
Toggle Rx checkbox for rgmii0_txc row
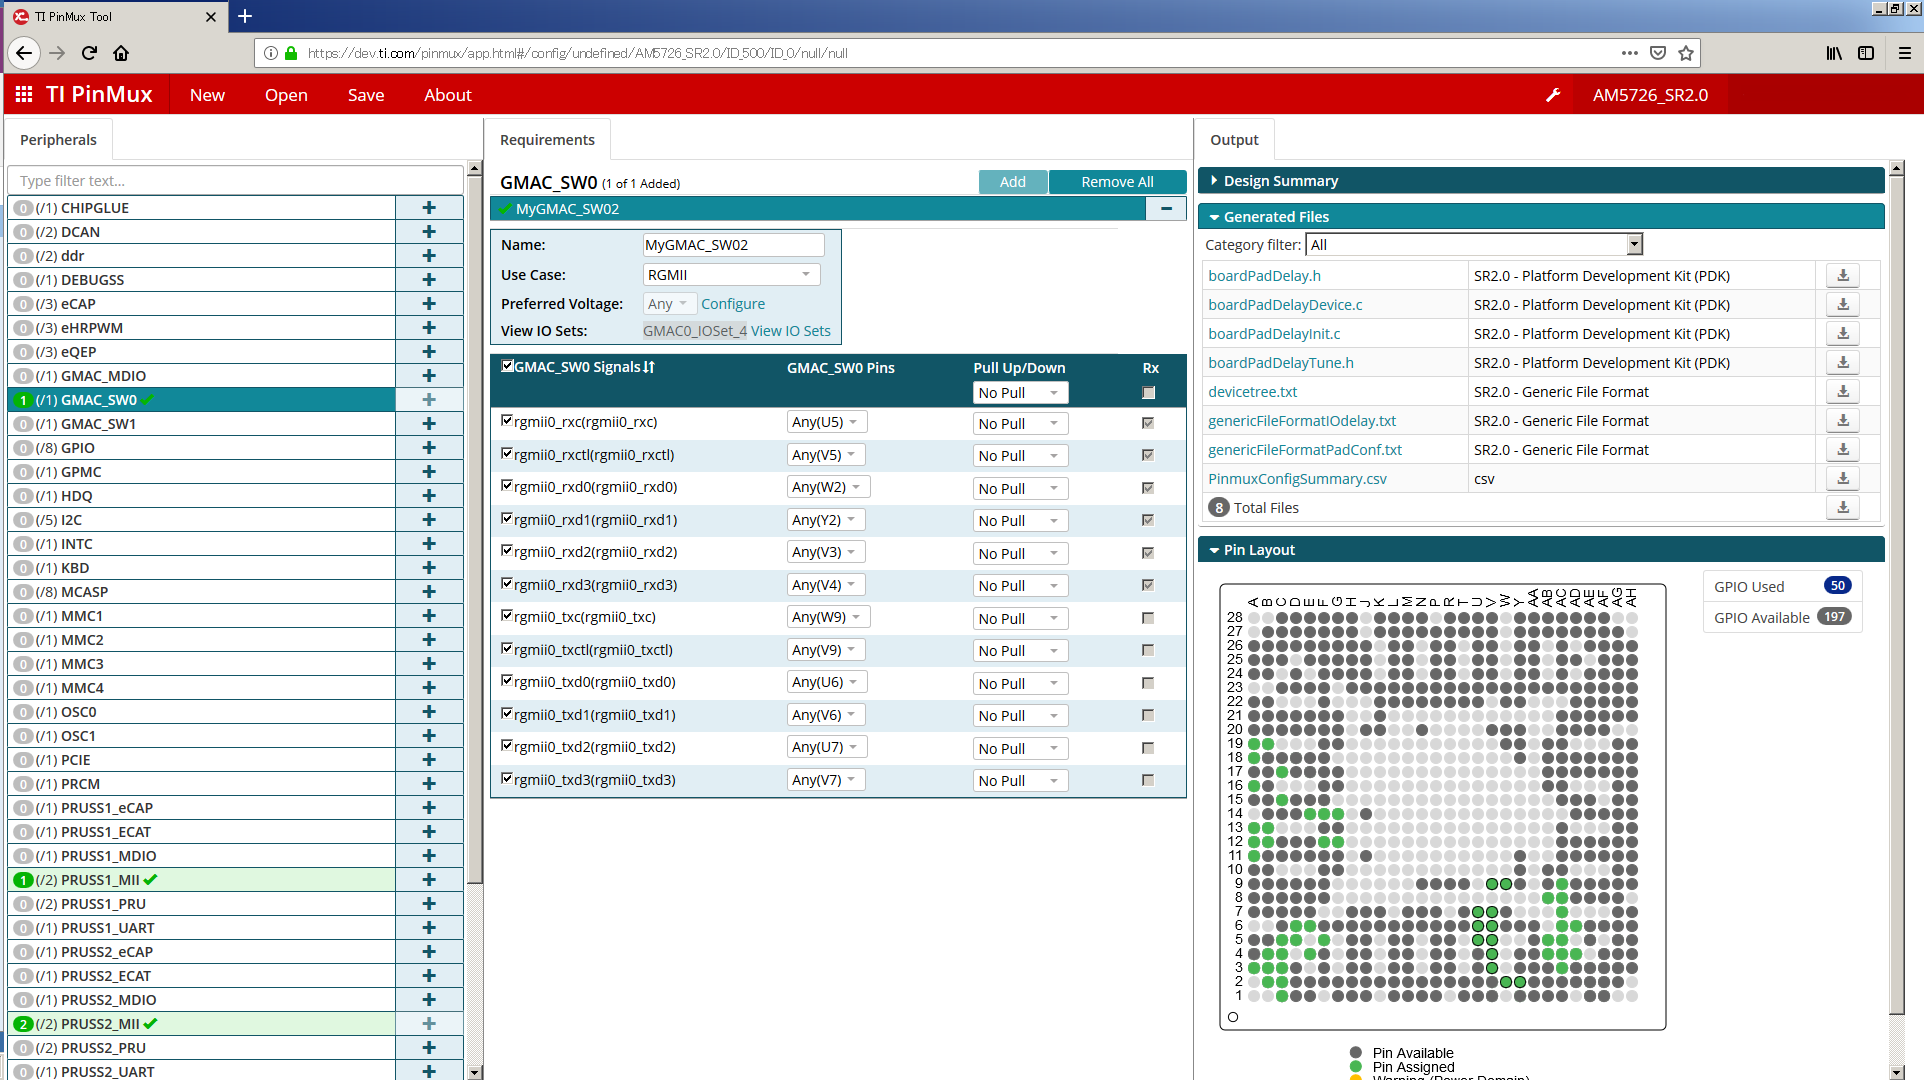[1148, 618]
